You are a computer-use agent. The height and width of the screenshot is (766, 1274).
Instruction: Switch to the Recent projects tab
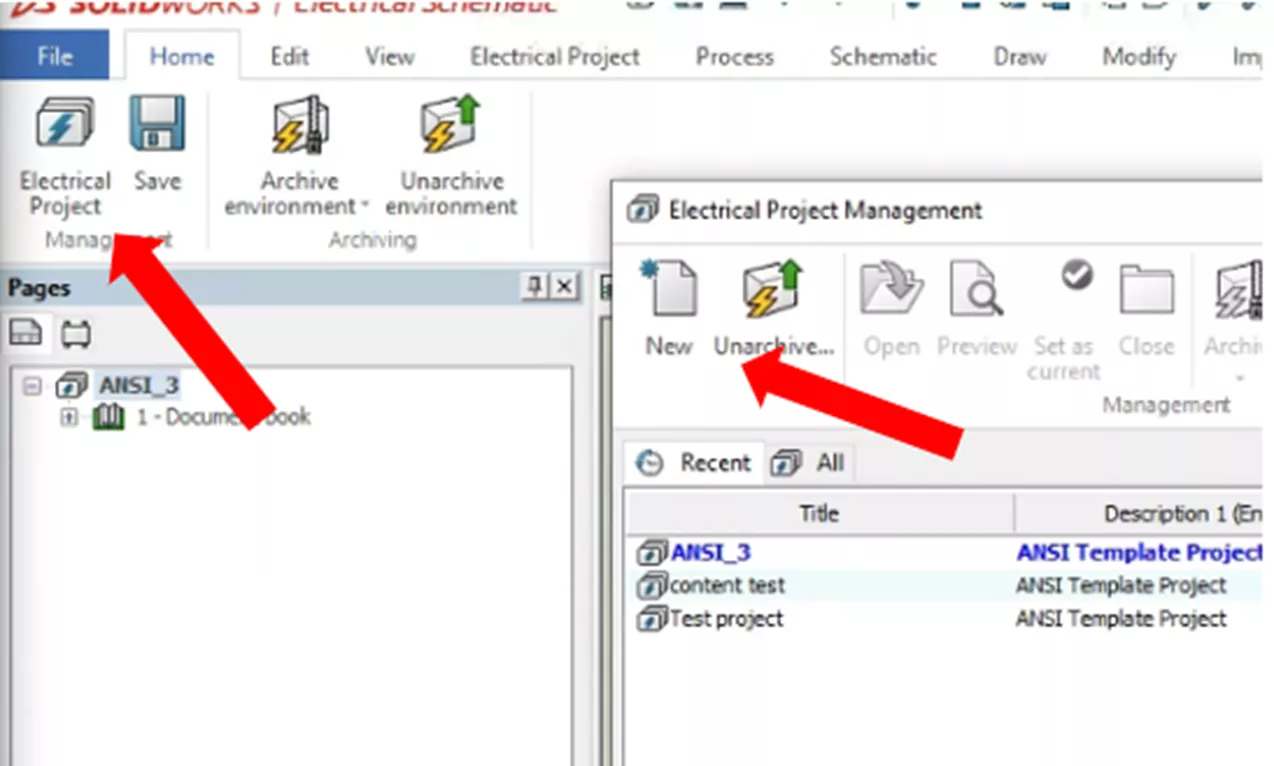[x=693, y=463]
